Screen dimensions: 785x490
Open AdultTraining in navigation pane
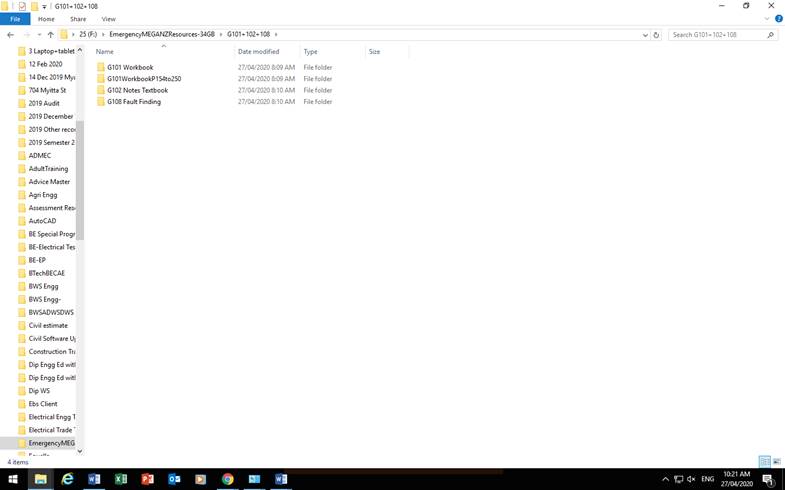[48, 169]
